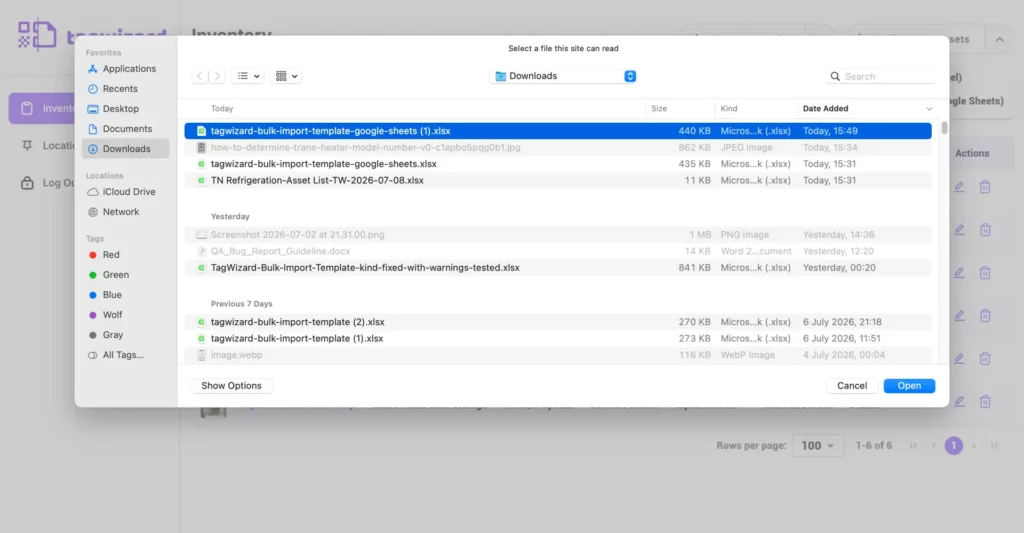Viewport: 1024px width, 533px height.
Task: Click QA_Bug_Report_Guideline.docx file
Action: tap(558, 251)
